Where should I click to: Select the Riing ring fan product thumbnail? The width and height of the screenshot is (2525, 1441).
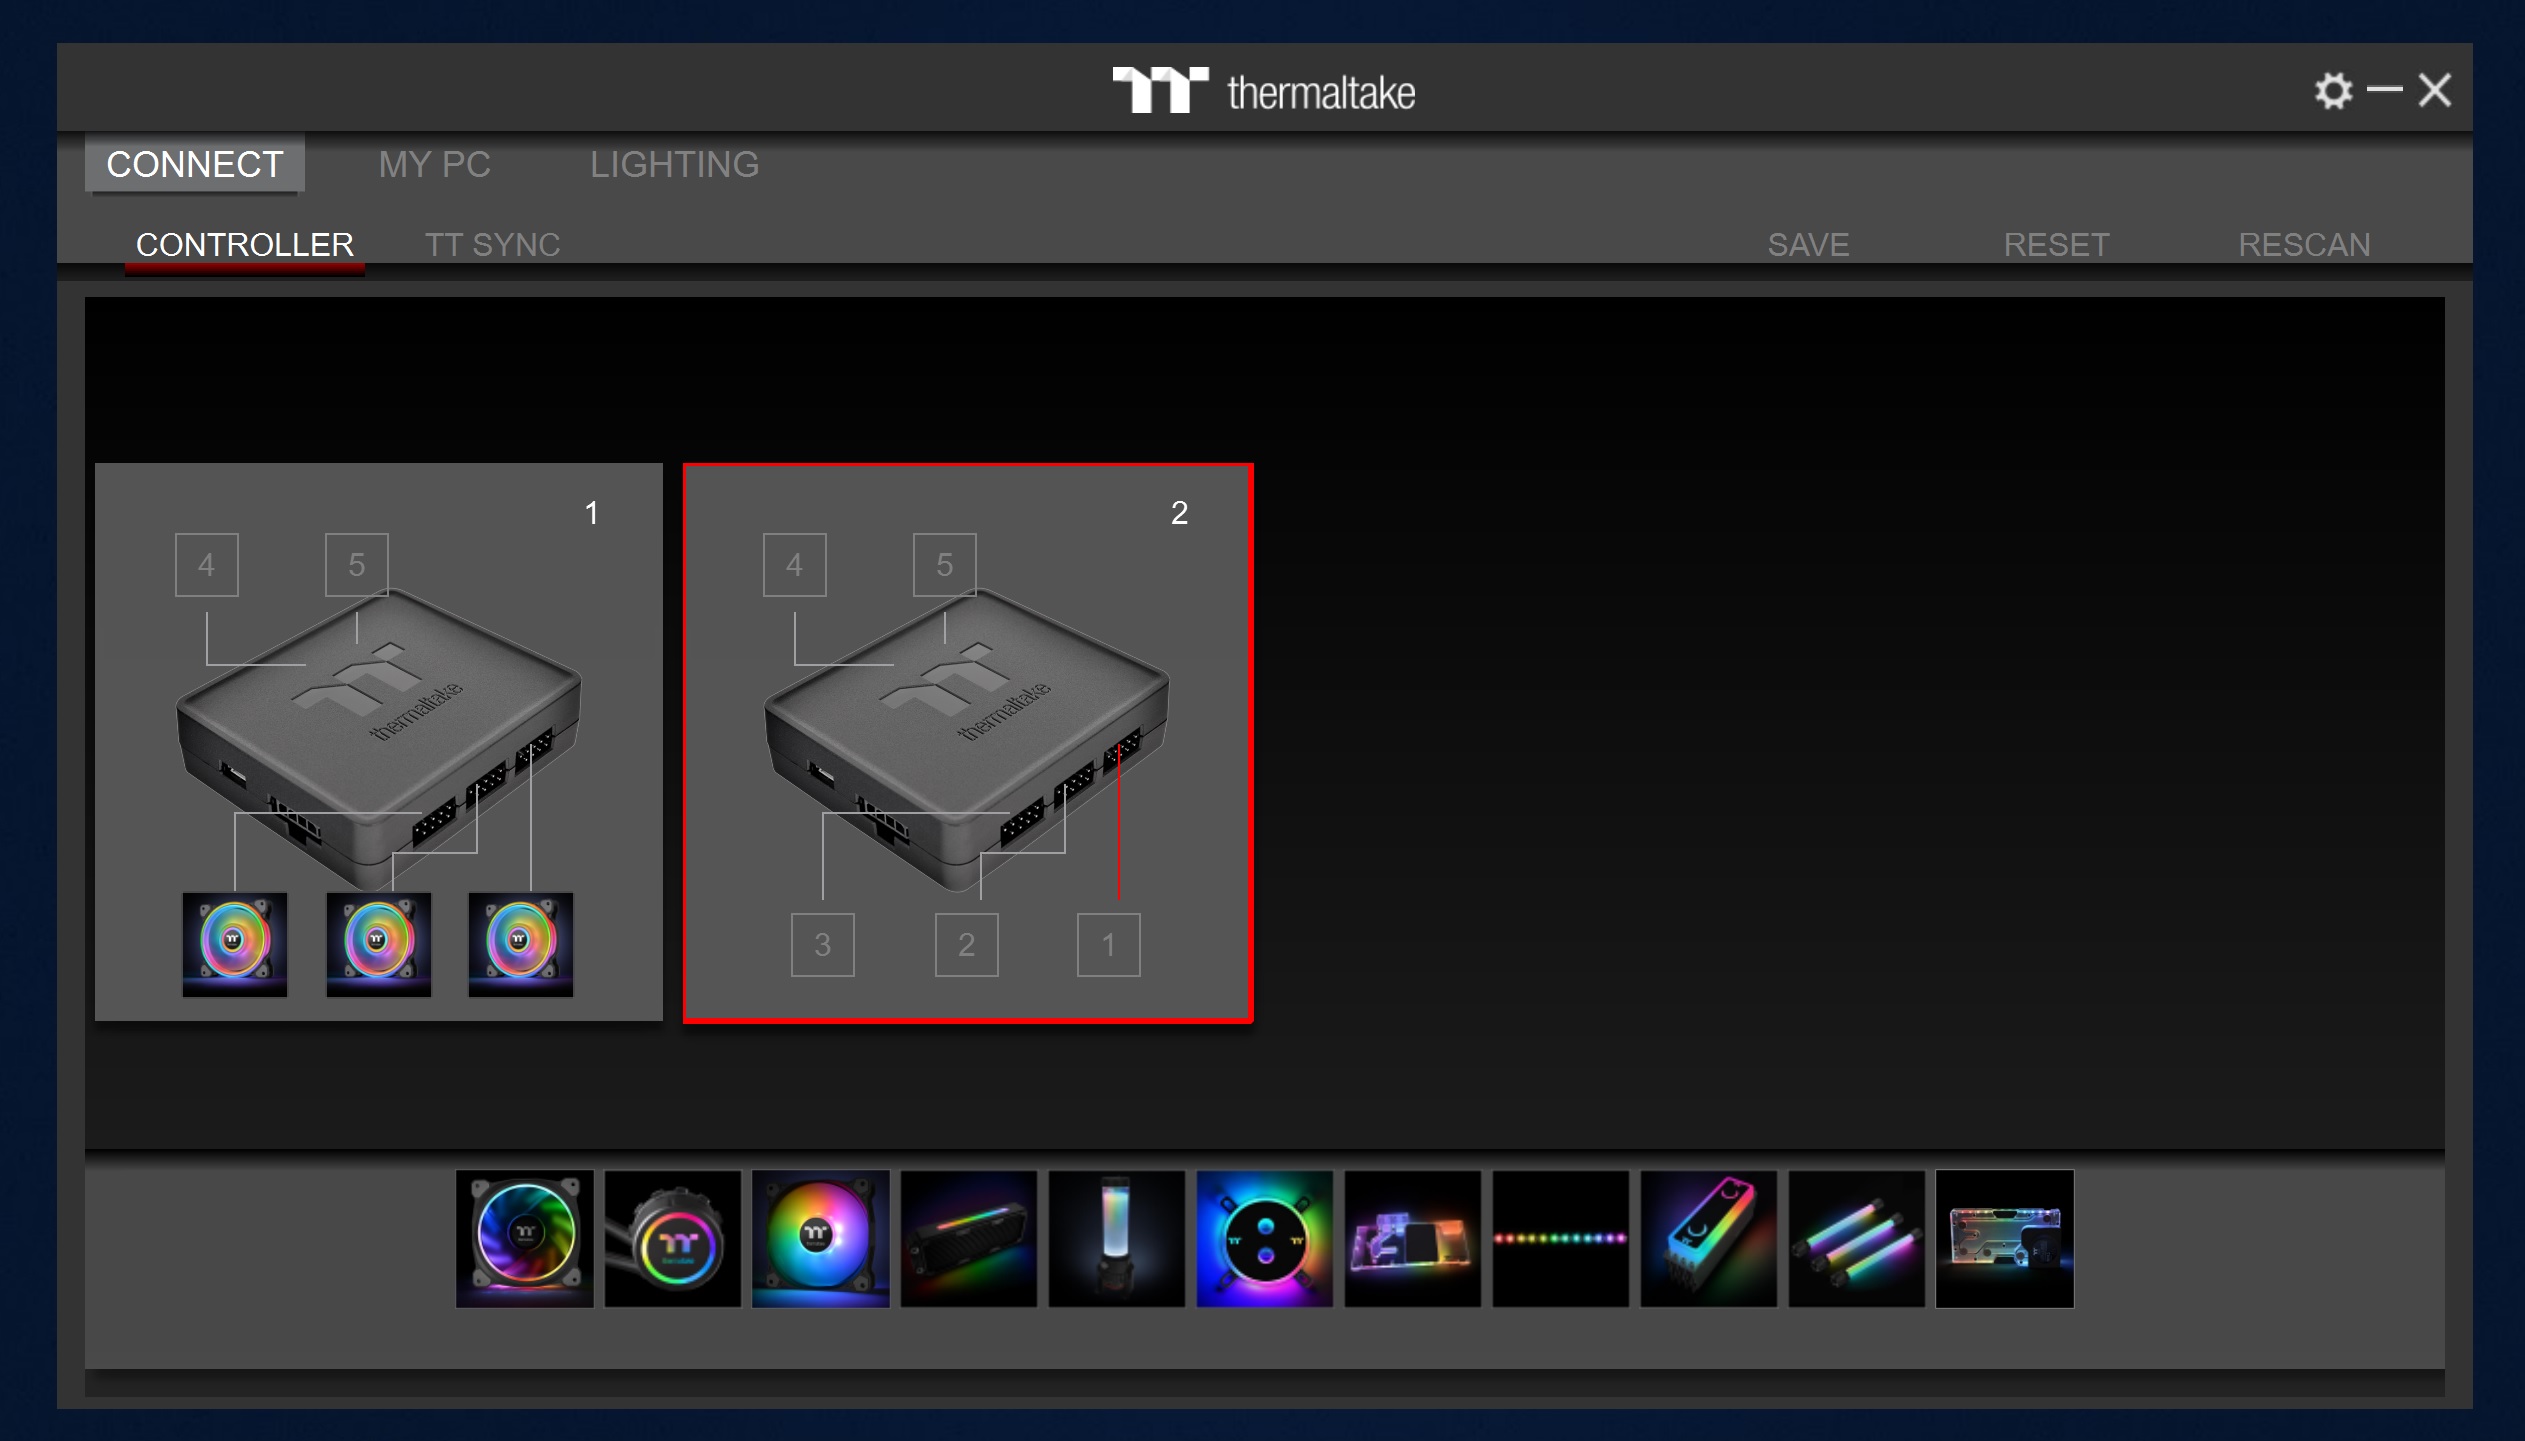pos(524,1238)
